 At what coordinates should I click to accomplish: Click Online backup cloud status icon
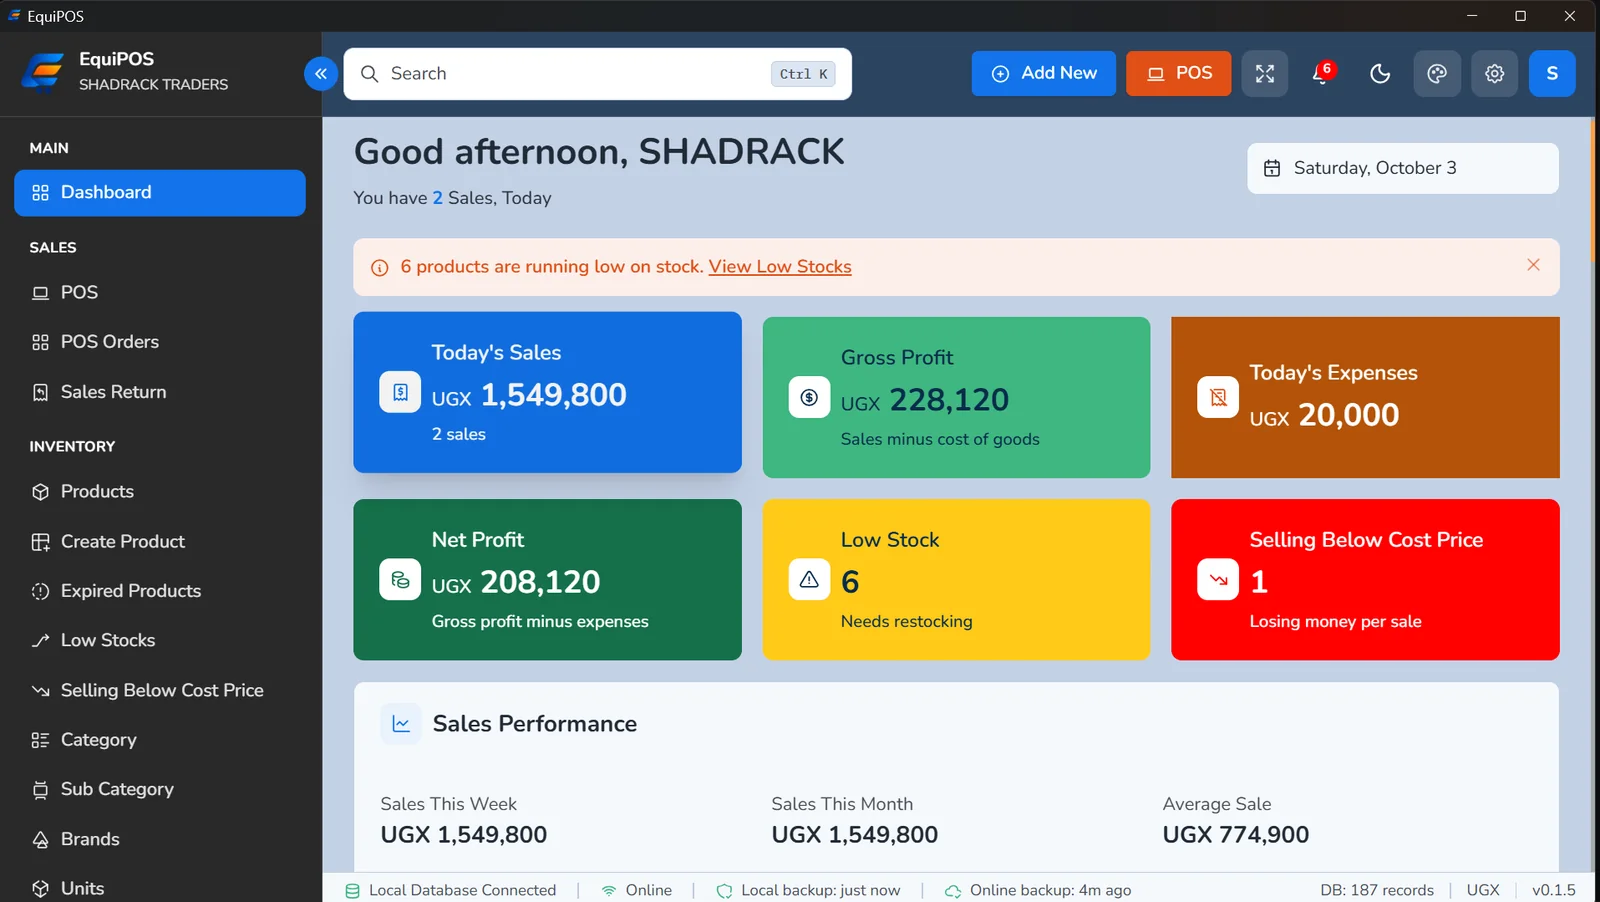coord(953,891)
